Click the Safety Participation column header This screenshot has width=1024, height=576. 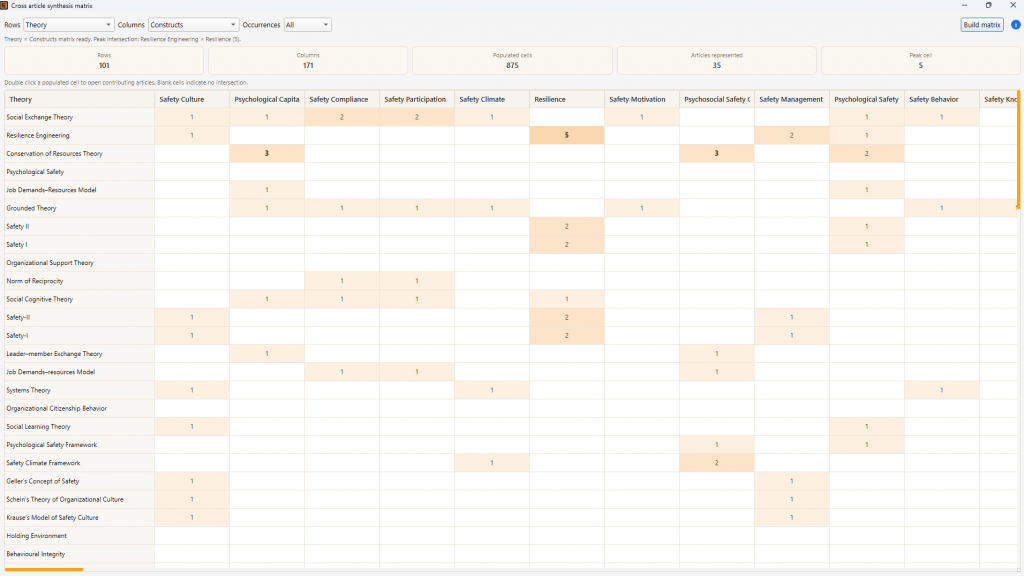(417, 99)
